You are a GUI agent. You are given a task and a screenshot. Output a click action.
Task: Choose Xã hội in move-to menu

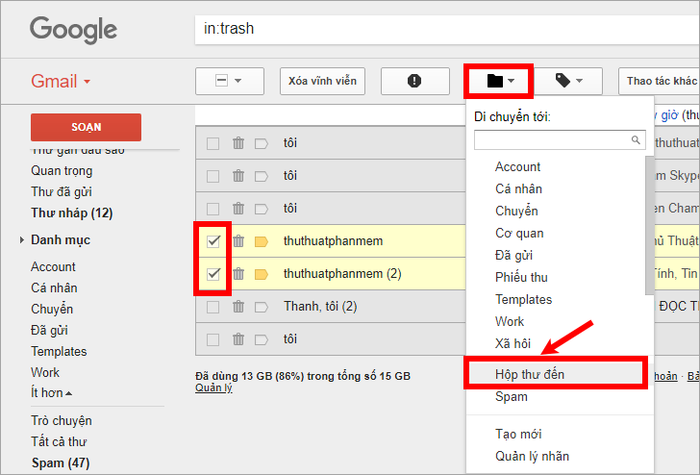(x=513, y=343)
